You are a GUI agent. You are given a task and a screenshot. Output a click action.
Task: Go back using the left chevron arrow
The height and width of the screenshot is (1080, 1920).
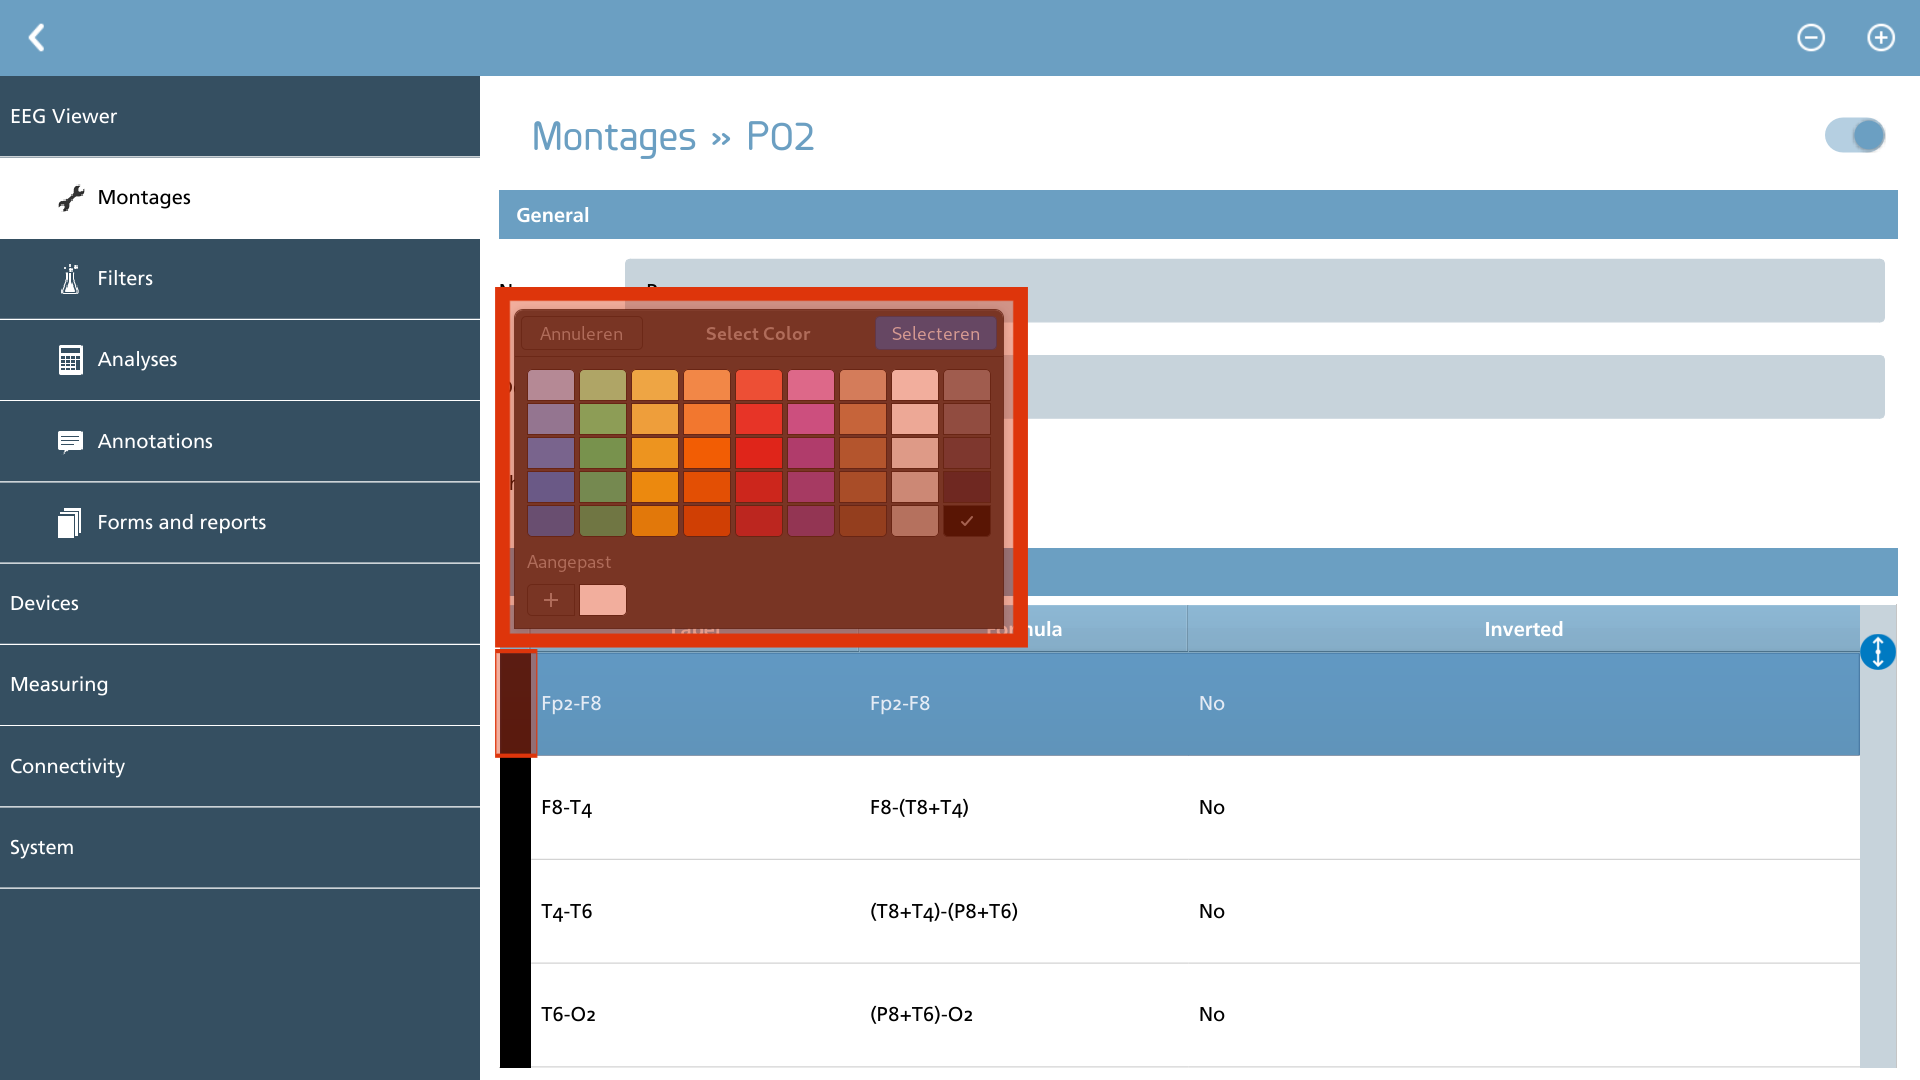[x=37, y=38]
